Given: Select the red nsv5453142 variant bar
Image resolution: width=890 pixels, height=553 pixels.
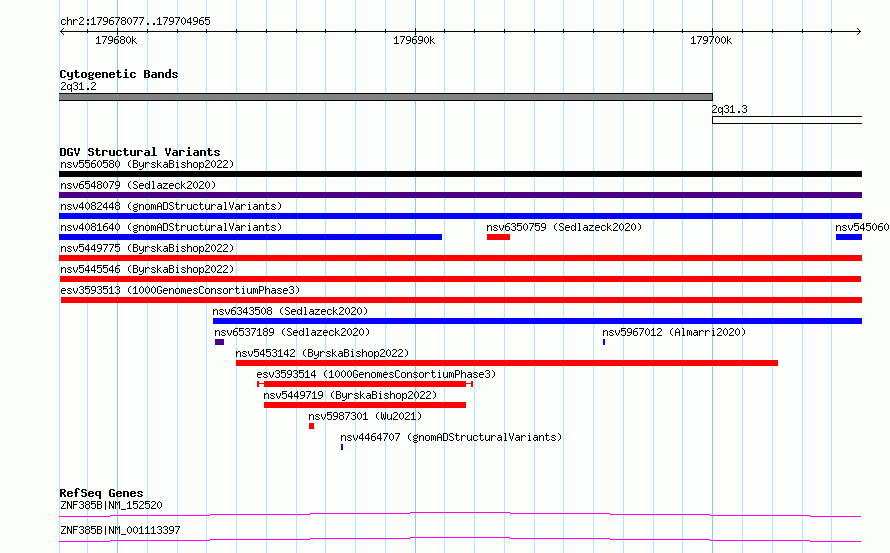Looking at the screenshot, I should coord(507,363).
